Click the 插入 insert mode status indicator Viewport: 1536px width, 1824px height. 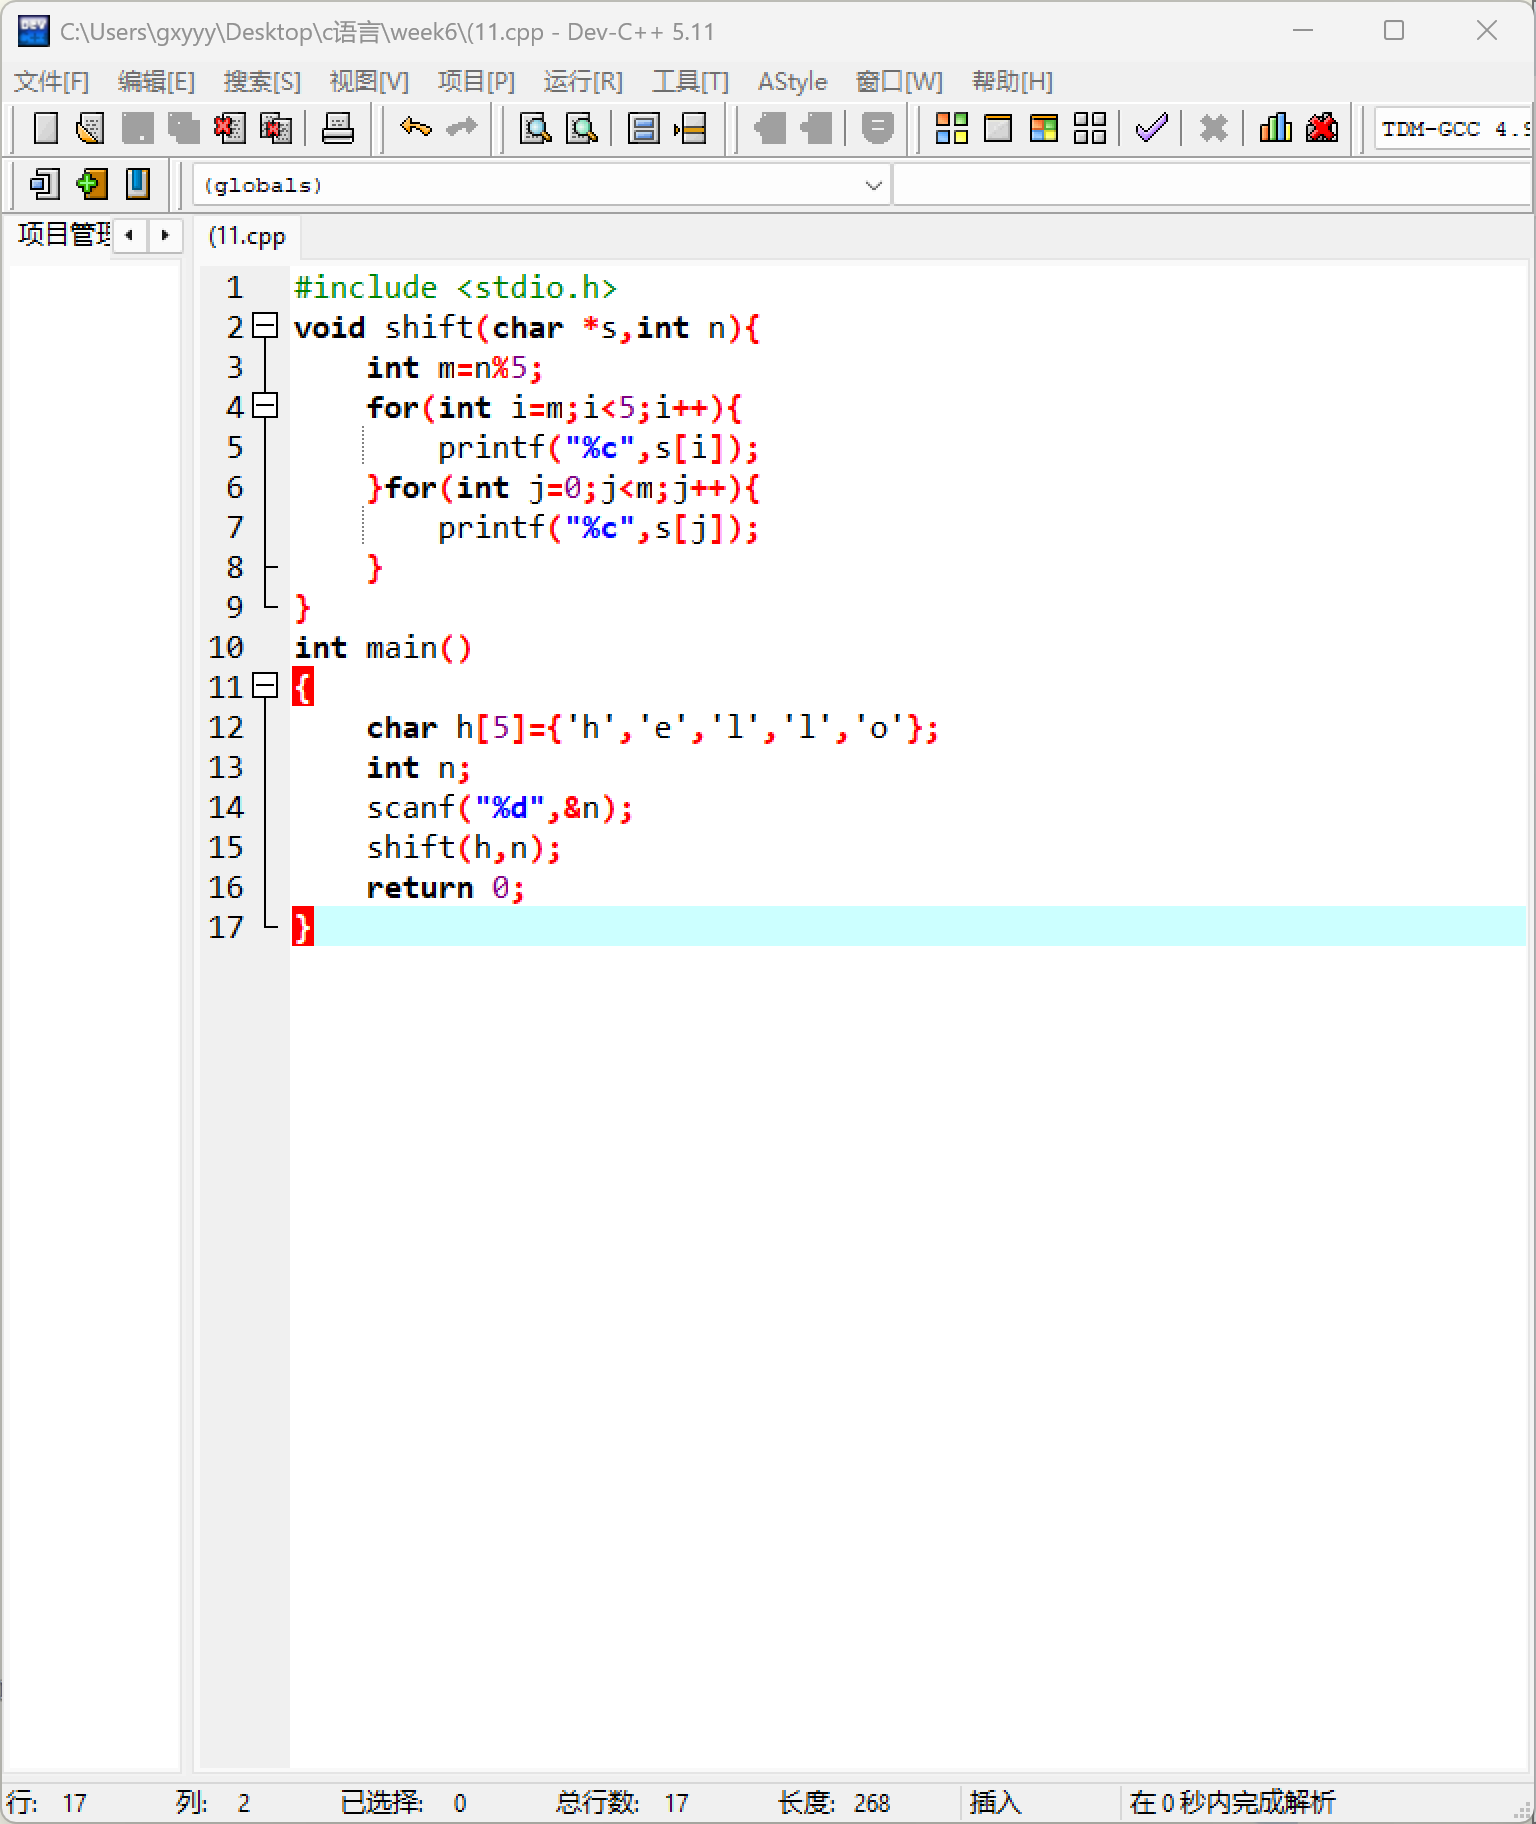tap(995, 1802)
